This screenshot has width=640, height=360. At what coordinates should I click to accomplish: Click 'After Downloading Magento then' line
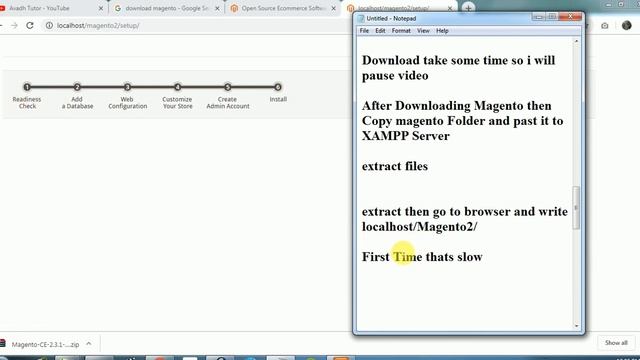456,106
